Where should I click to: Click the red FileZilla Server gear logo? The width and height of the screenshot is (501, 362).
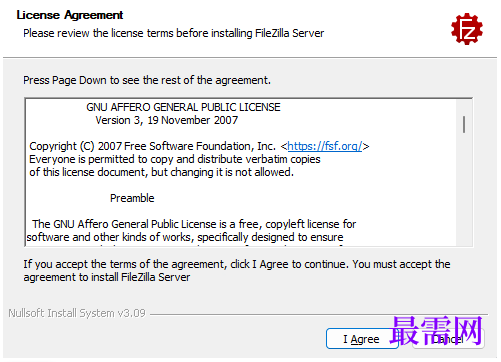coord(467,29)
